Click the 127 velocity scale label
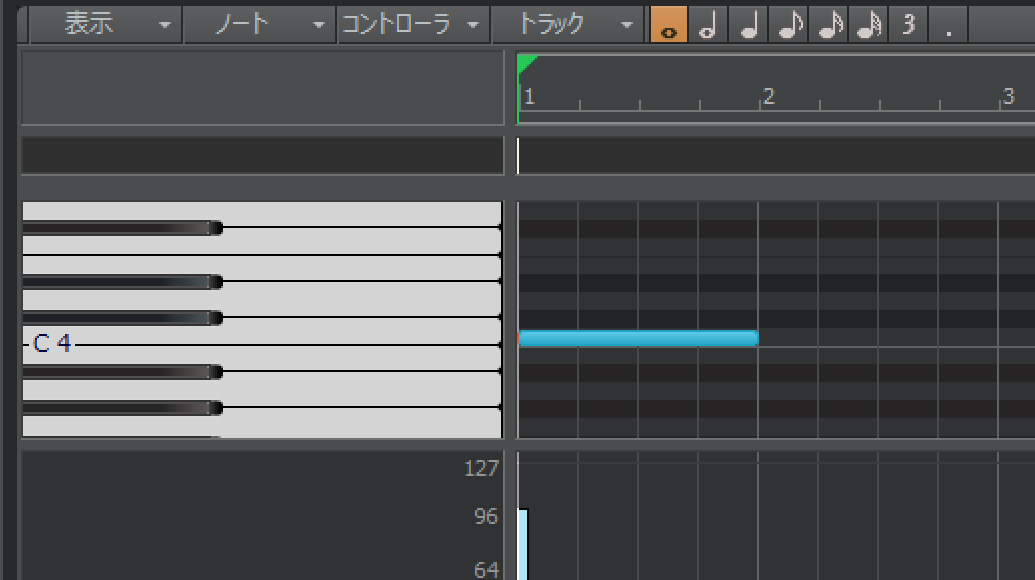1035x580 pixels. 483,468
